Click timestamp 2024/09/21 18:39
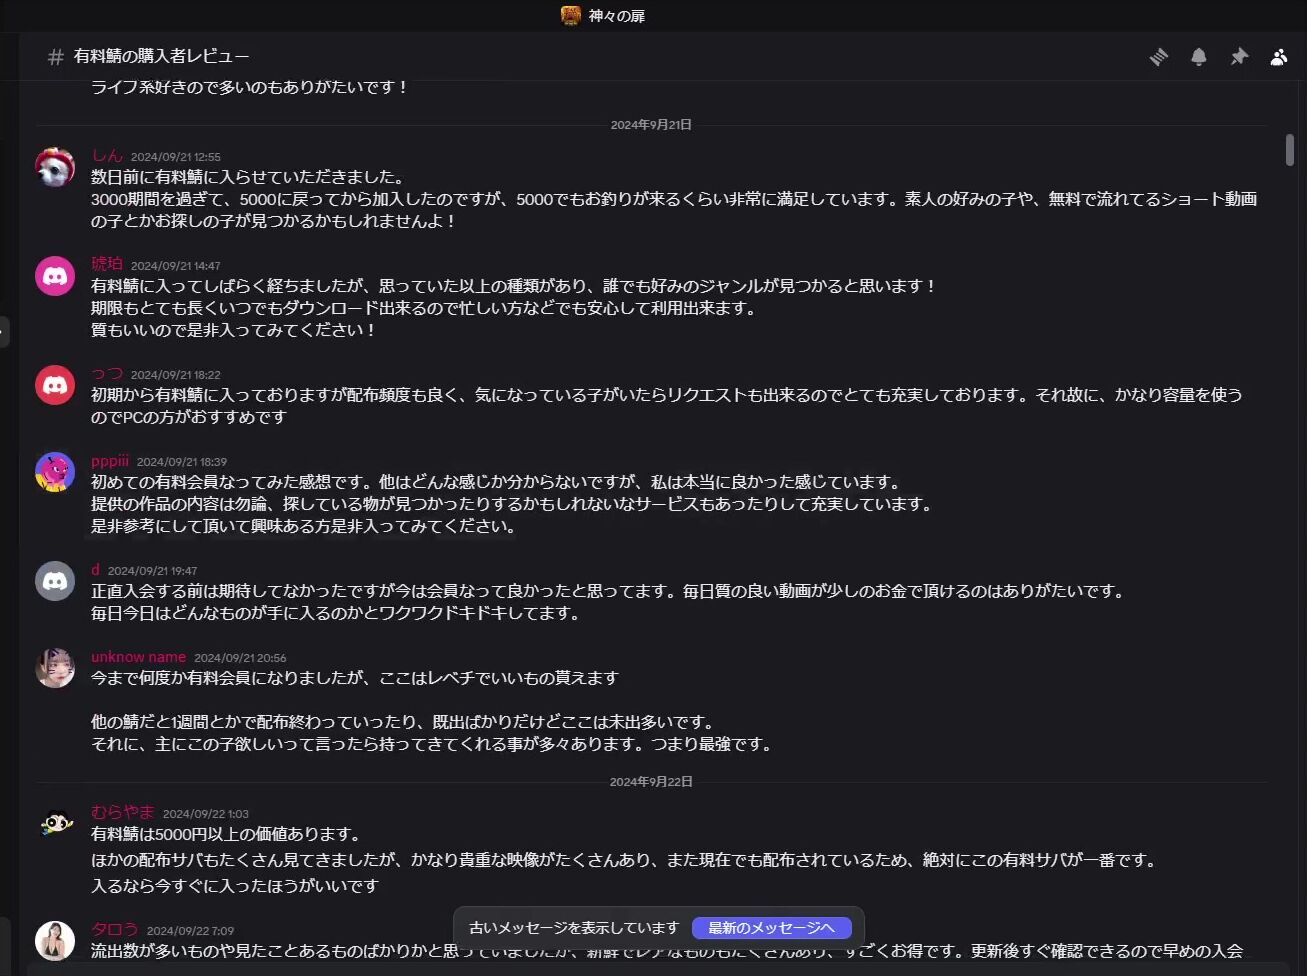Image resolution: width=1307 pixels, height=976 pixels. point(182,462)
